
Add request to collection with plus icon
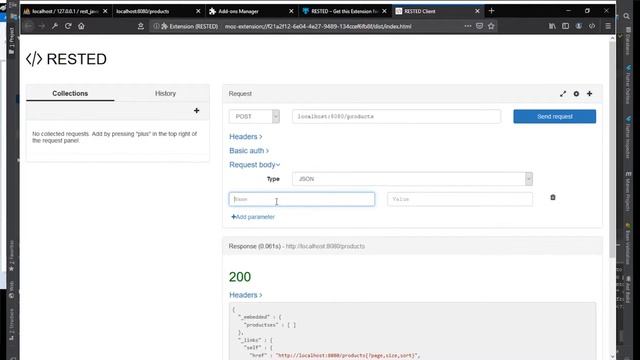(x=589, y=94)
